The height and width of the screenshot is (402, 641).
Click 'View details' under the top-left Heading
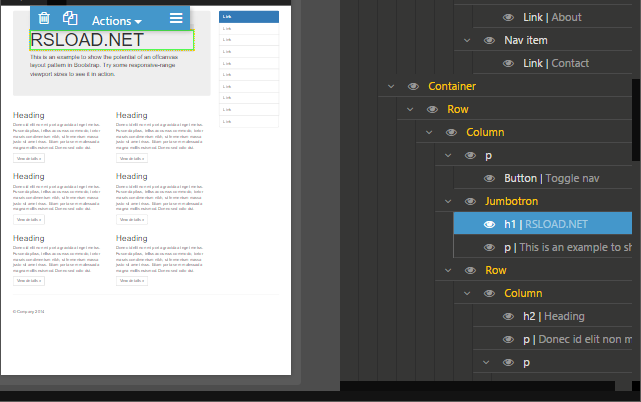[x=29, y=158]
